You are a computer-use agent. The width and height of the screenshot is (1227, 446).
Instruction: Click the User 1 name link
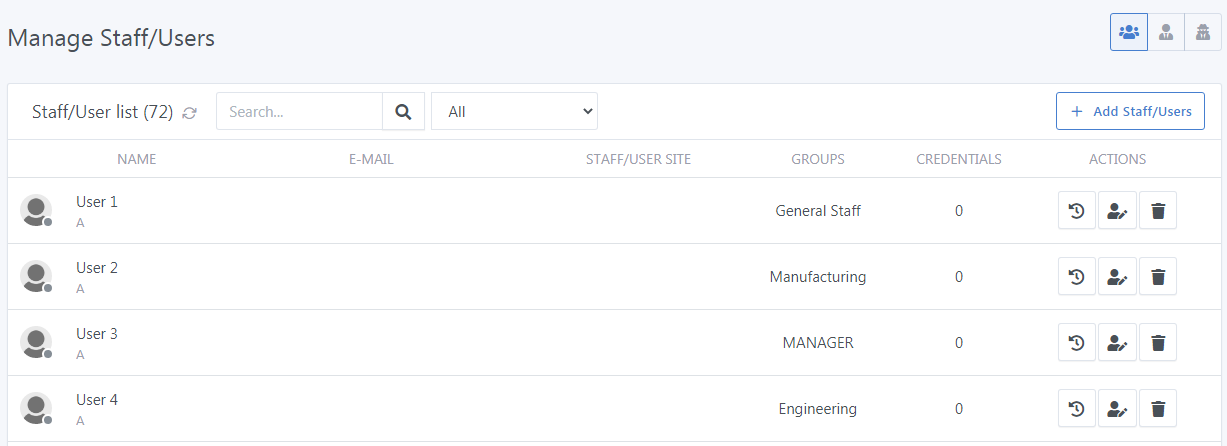pyautogui.click(x=97, y=202)
